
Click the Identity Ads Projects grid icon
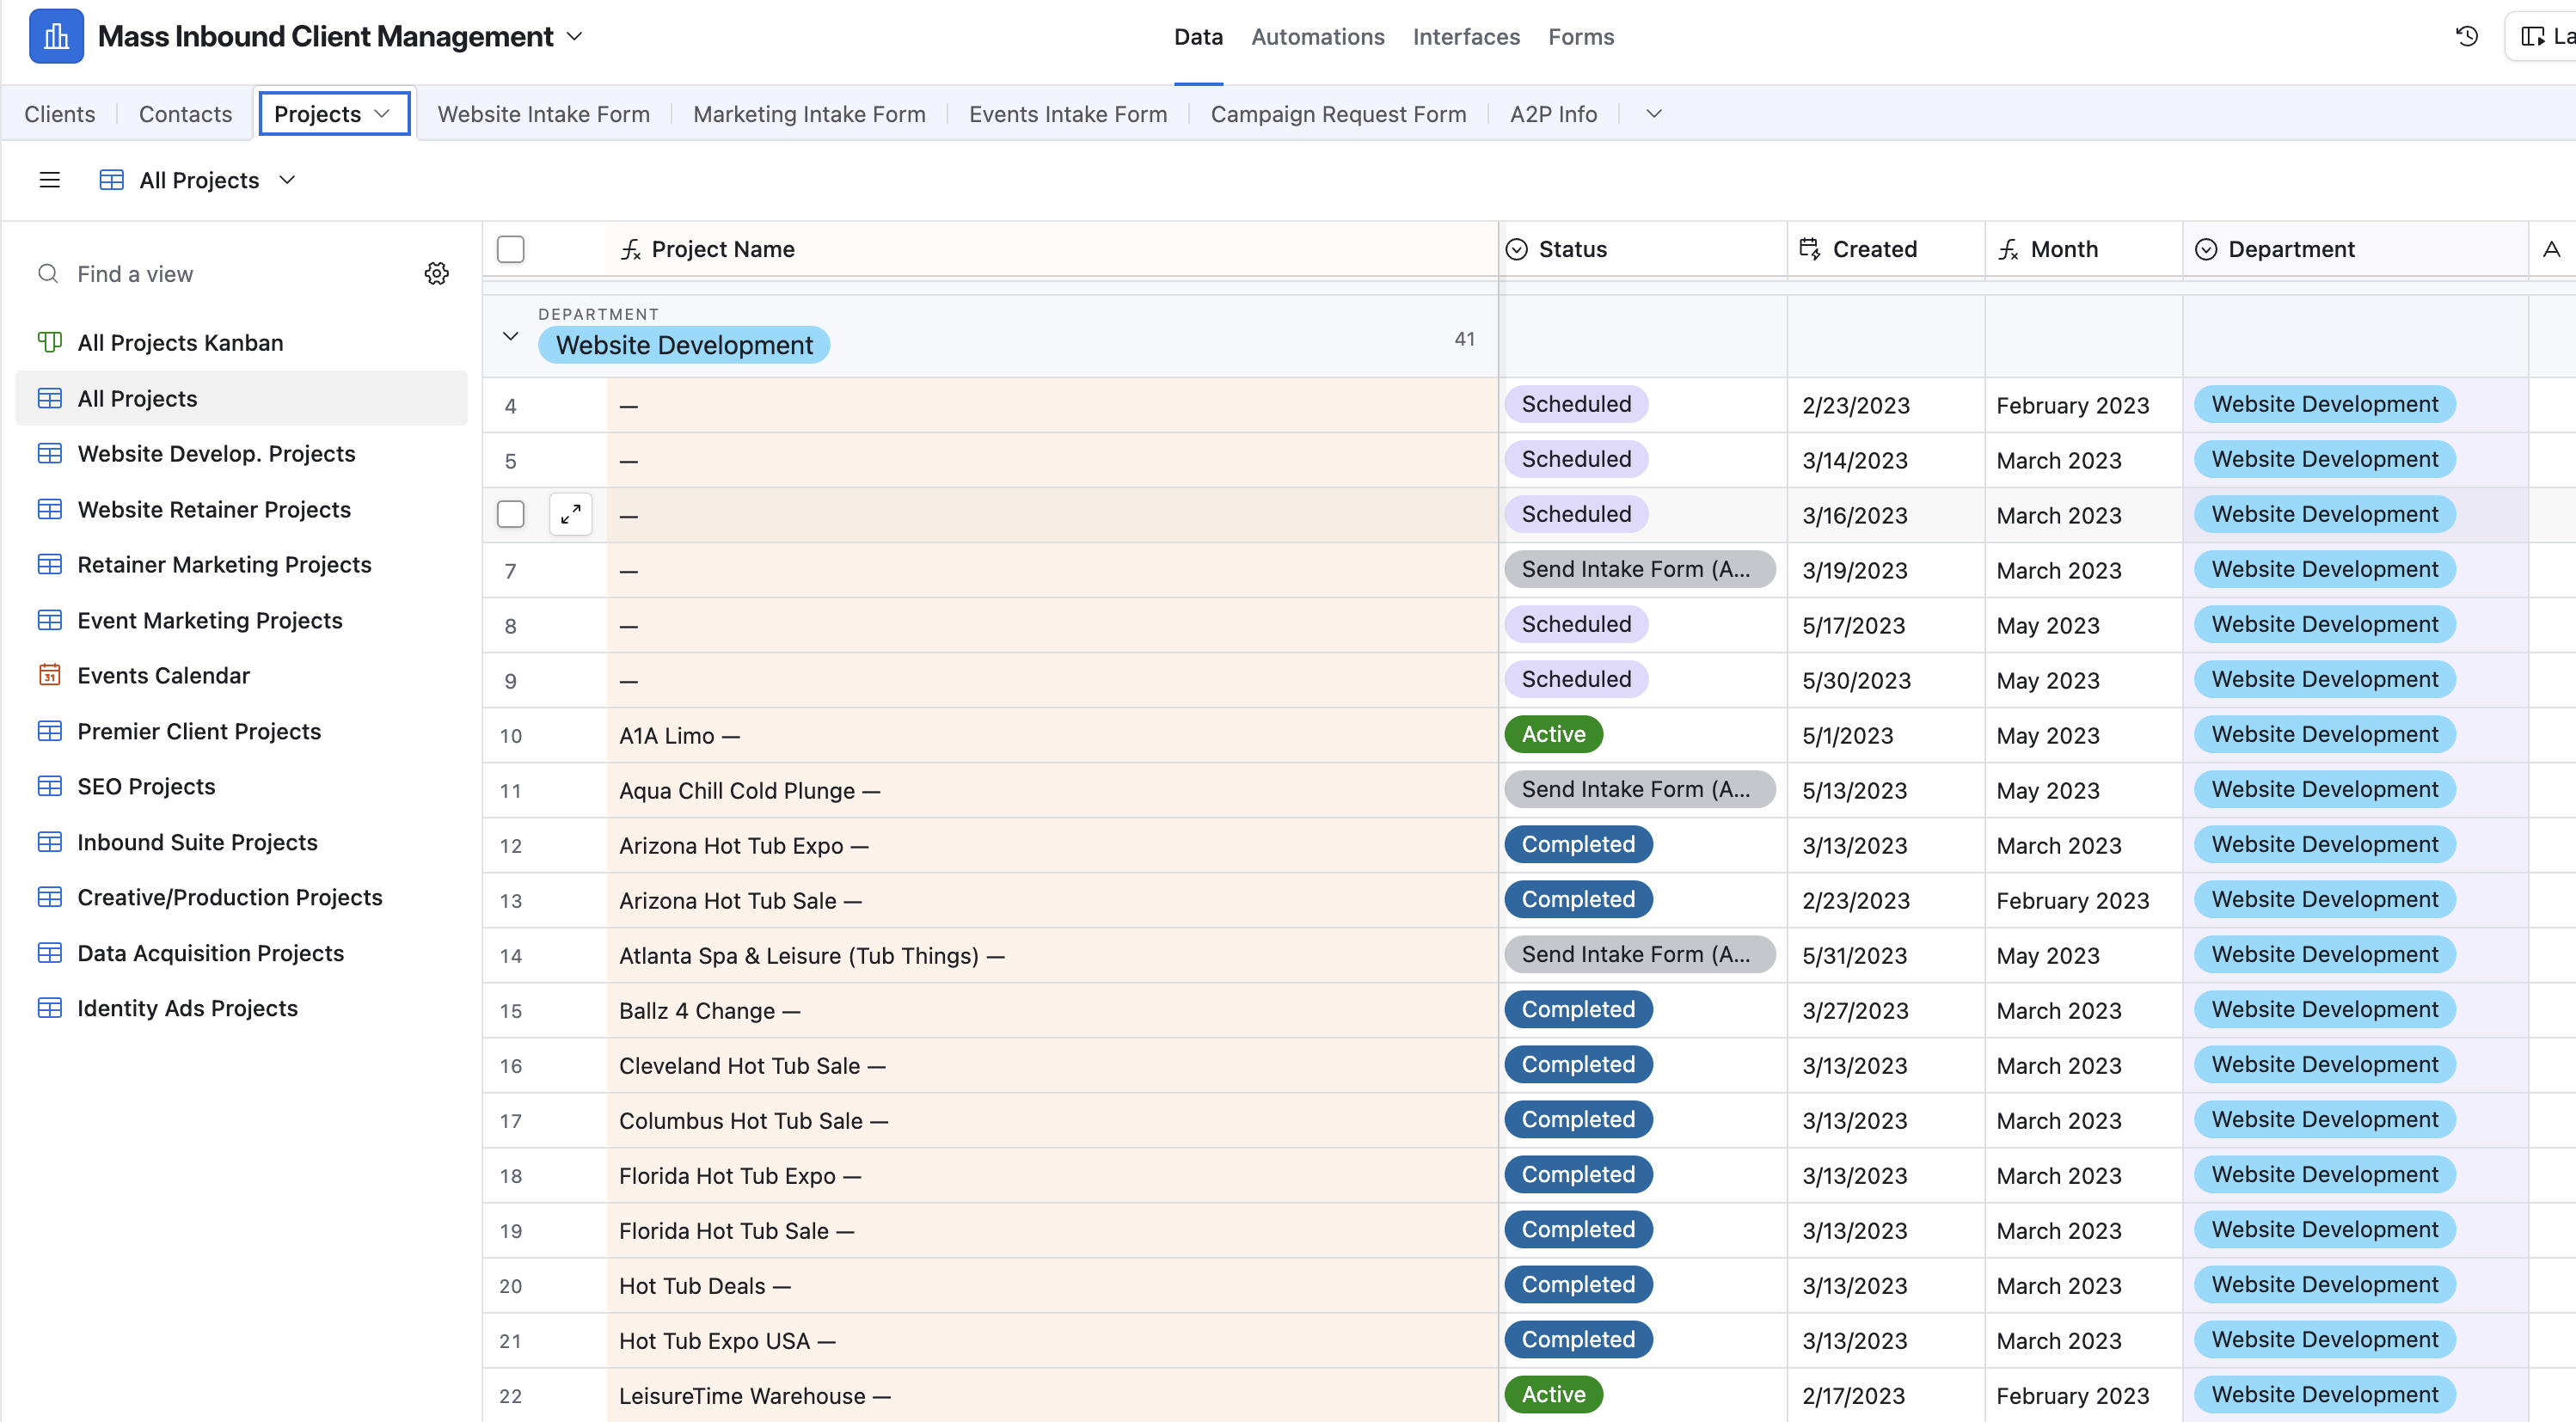pos(50,1008)
